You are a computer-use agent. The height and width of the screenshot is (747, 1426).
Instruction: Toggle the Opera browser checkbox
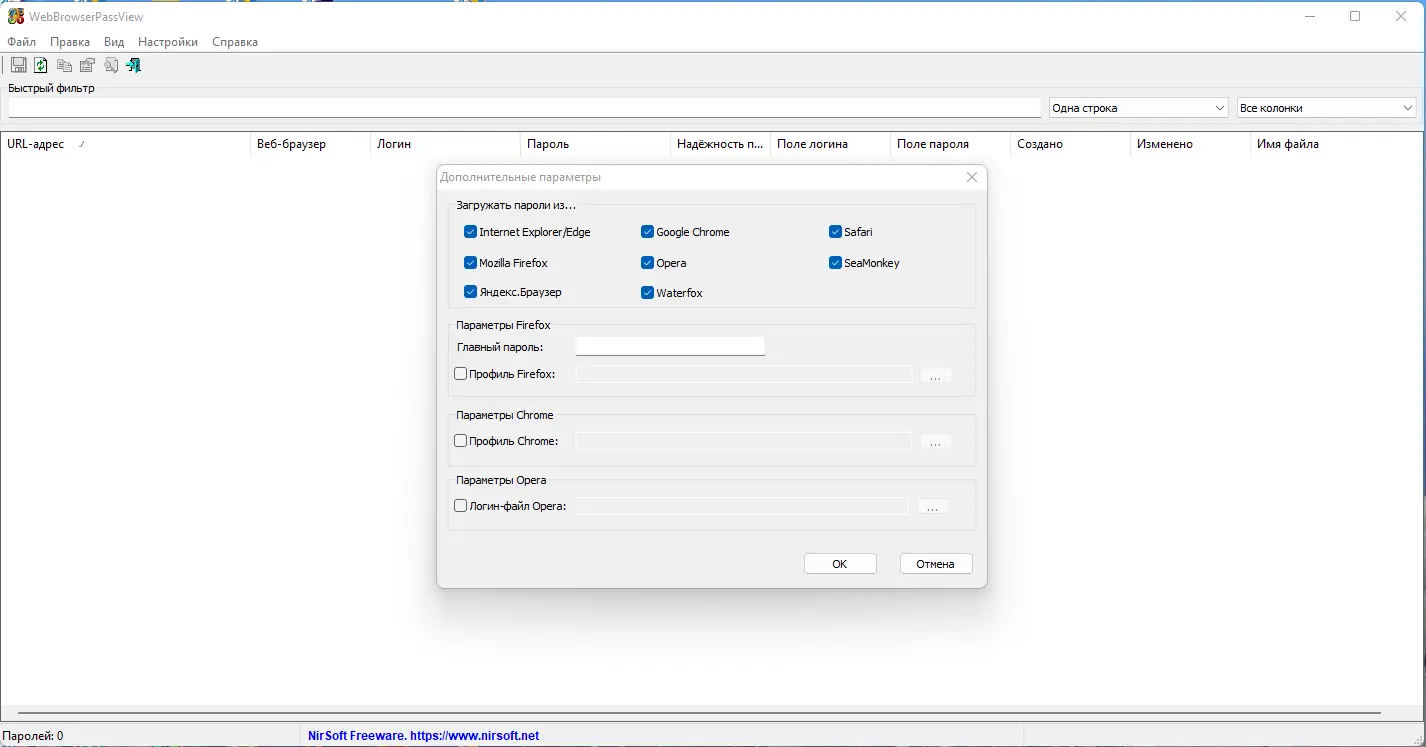[647, 263]
